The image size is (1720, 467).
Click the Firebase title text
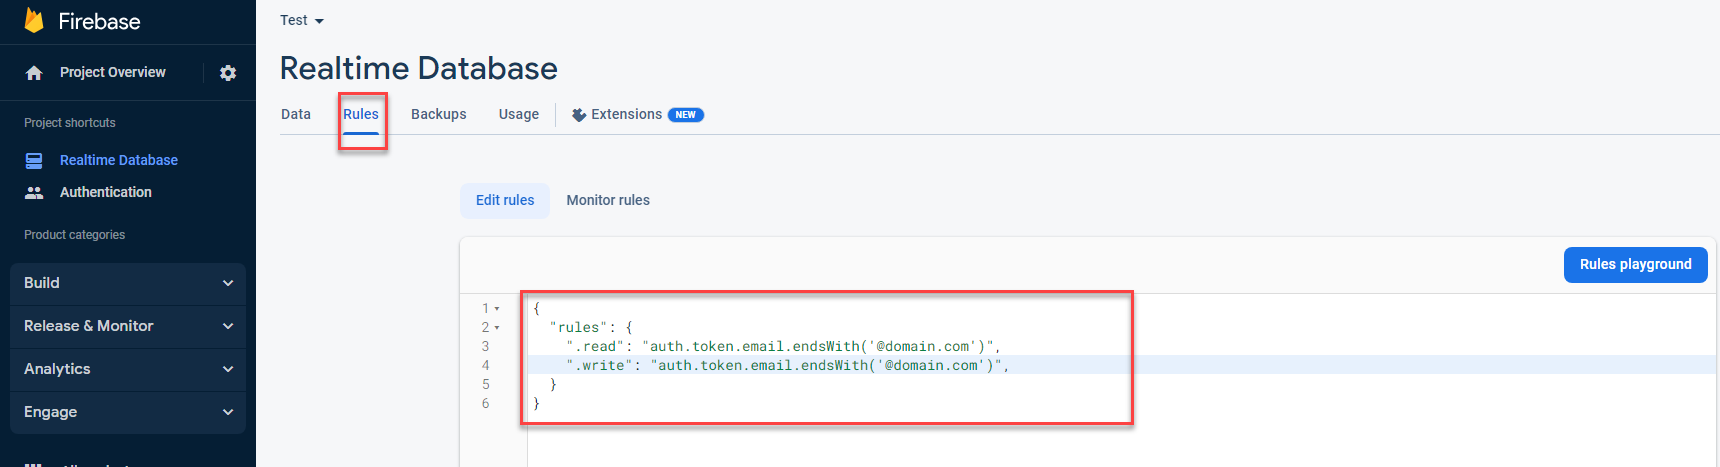pyautogui.click(x=100, y=21)
